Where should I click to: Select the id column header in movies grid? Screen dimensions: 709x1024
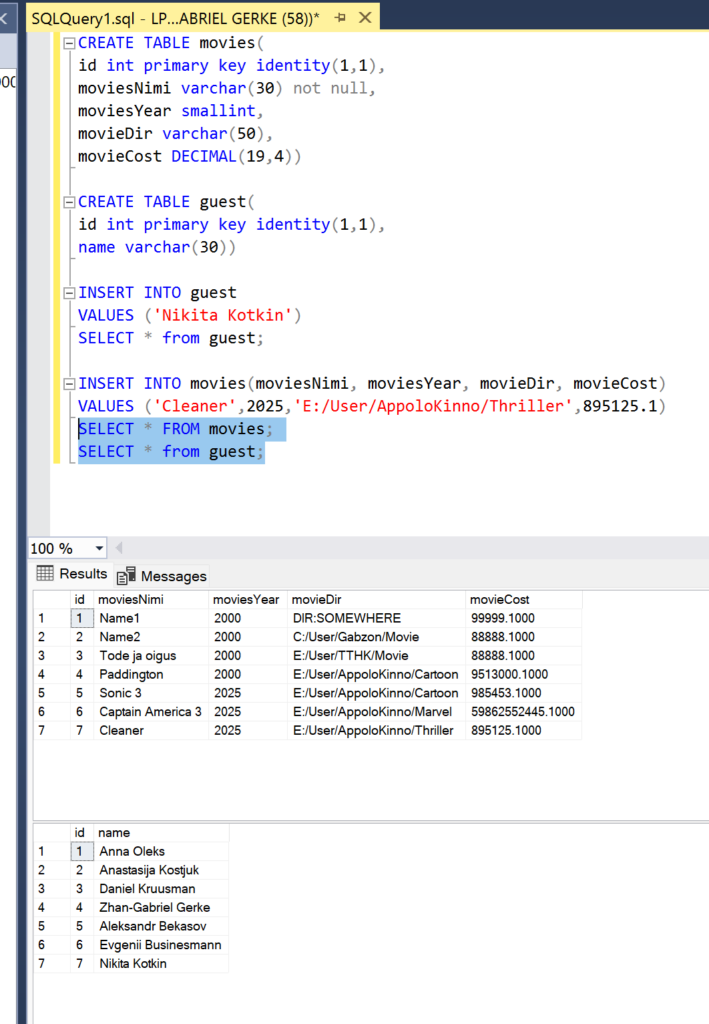pos(82,600)
